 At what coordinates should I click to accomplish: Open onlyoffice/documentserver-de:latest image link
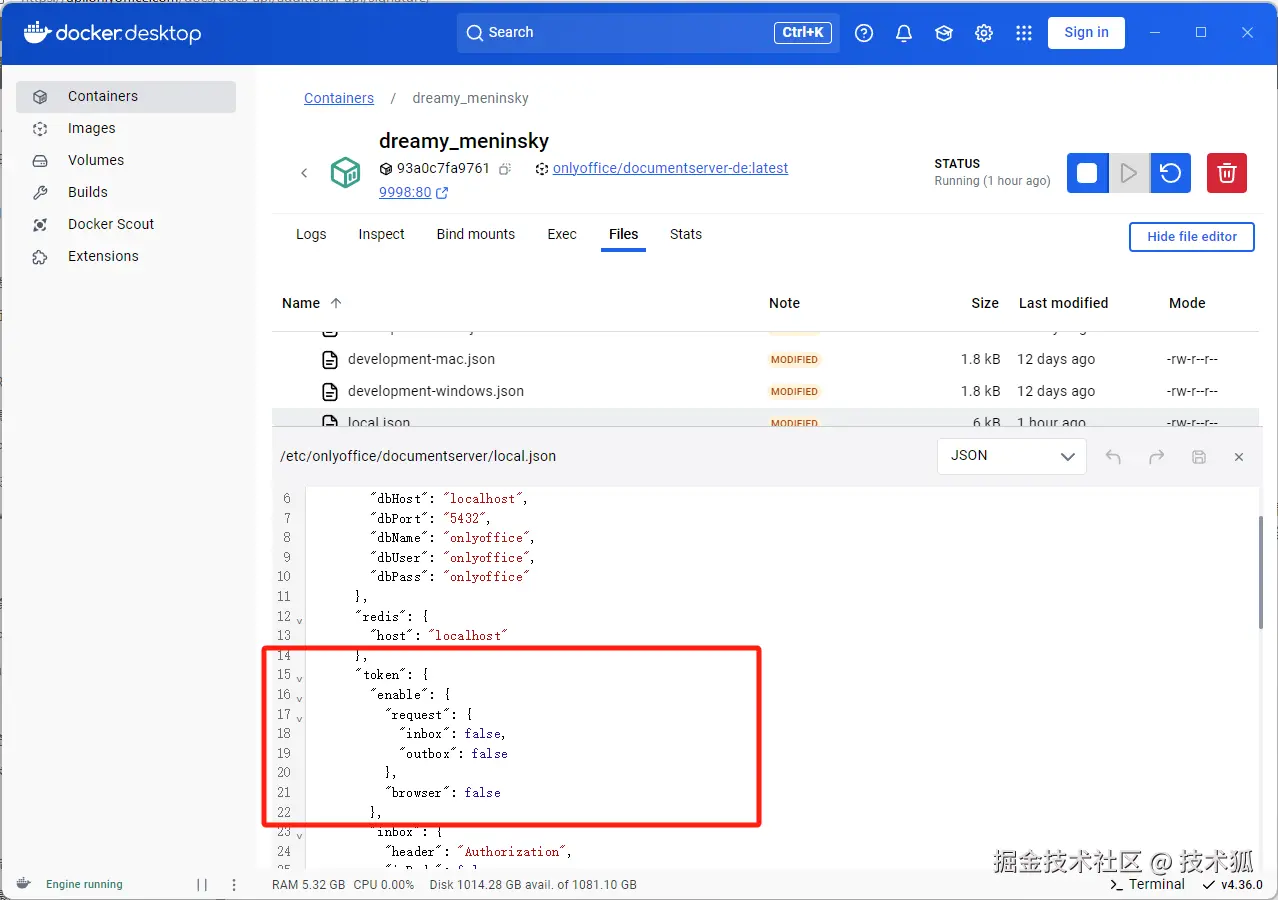pyautogui.click(x=670, y=168)
